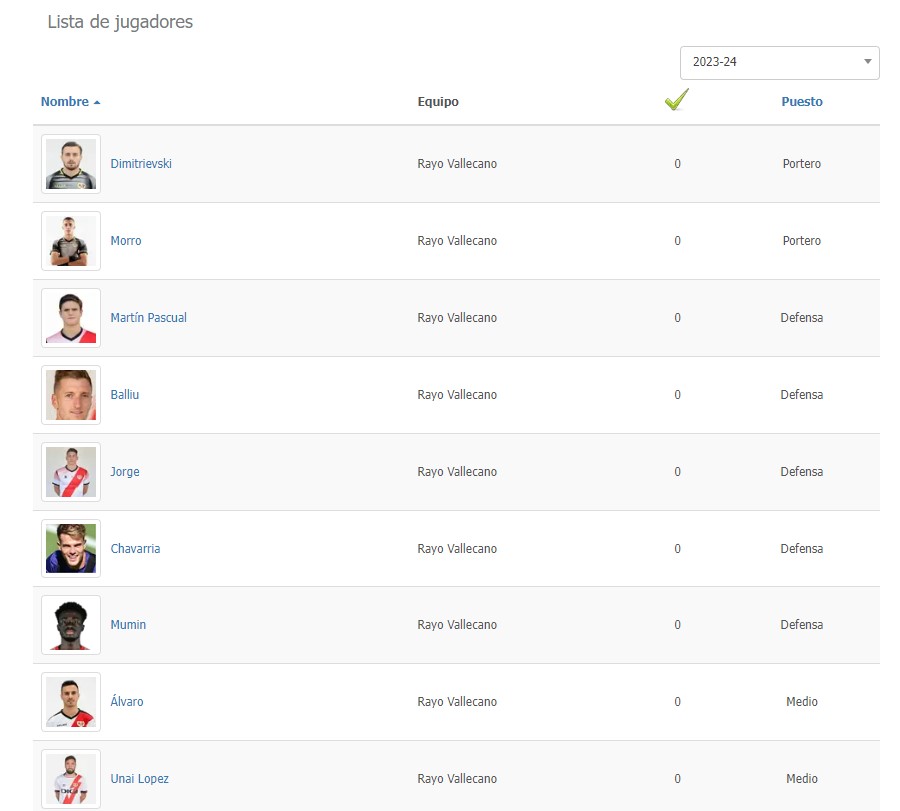Click the green checkmark column icon
900x811 pixels.
pyautogui.click(x=677, y=100)
